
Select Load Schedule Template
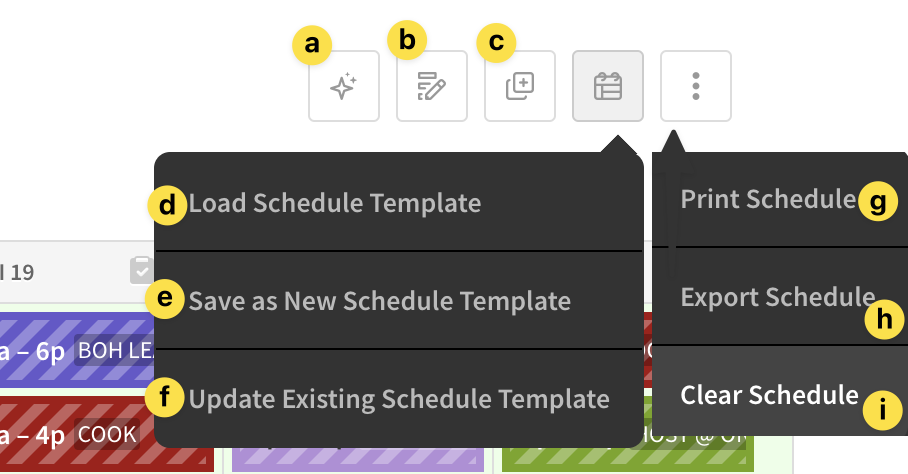coord(335,203)
